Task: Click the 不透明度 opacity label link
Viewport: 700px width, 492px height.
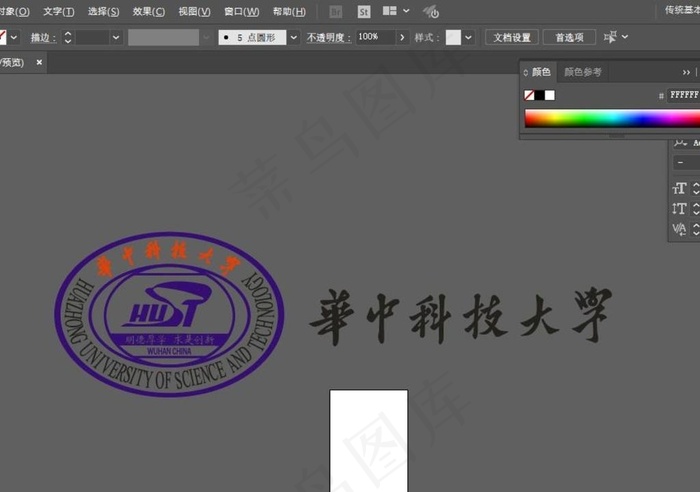Action: pos(329,38)
